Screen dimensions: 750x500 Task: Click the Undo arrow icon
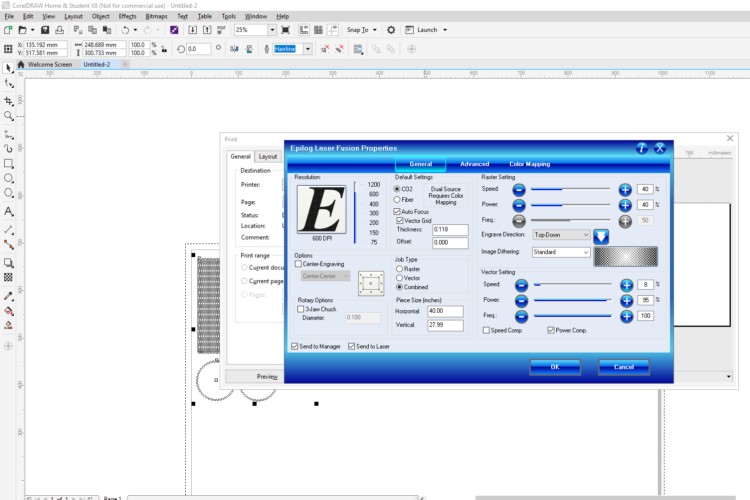(125, 30)
